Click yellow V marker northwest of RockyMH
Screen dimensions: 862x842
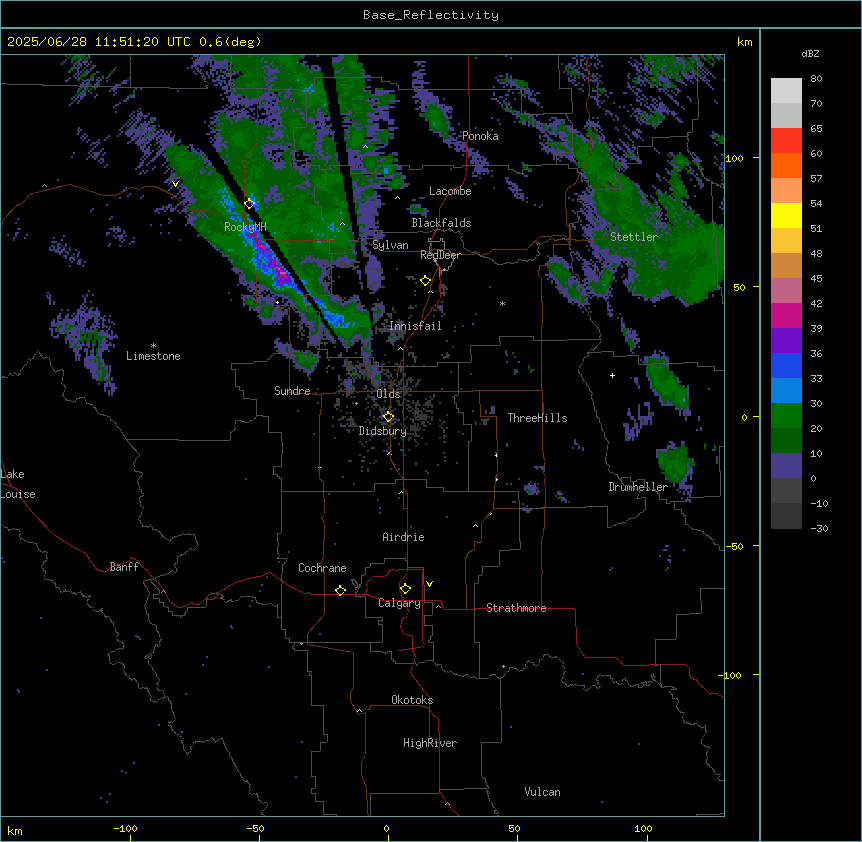click(x=175, y=184)
